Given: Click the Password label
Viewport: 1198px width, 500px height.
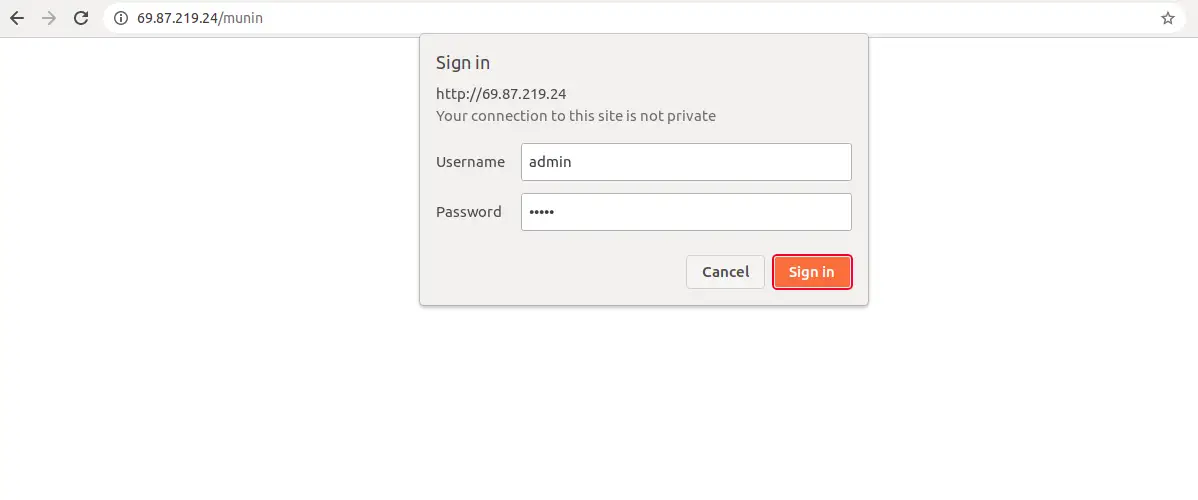Looking at the screenshot, I should (468, 212).
